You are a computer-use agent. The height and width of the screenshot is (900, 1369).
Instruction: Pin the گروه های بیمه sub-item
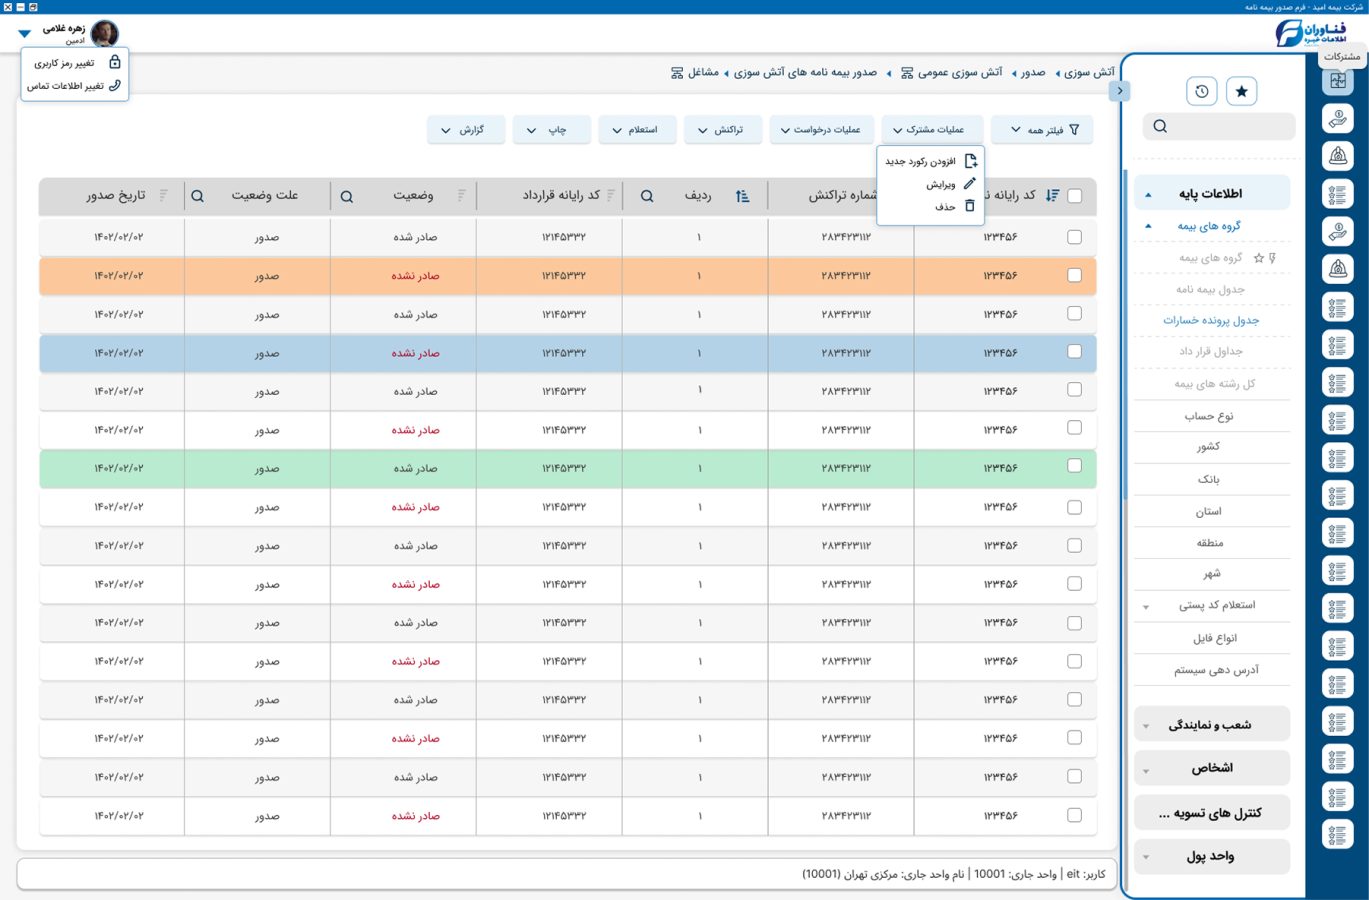(1272, 258)
